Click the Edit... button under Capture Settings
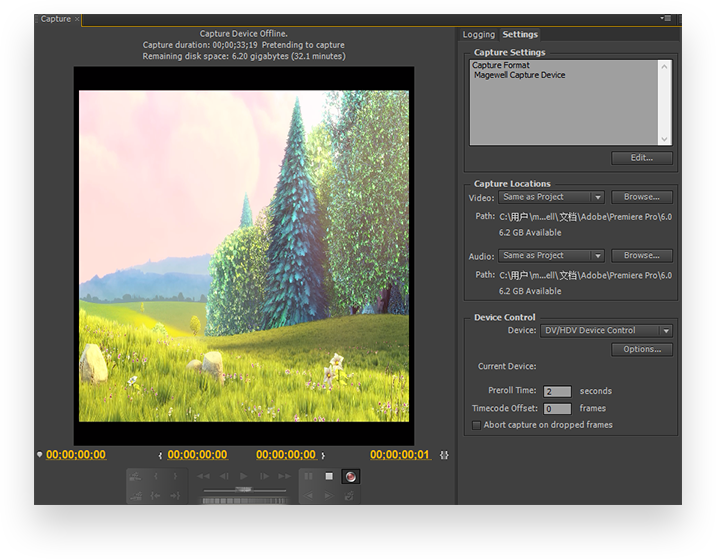This screenshot has width=716, height=559. (x=641, y=158)
